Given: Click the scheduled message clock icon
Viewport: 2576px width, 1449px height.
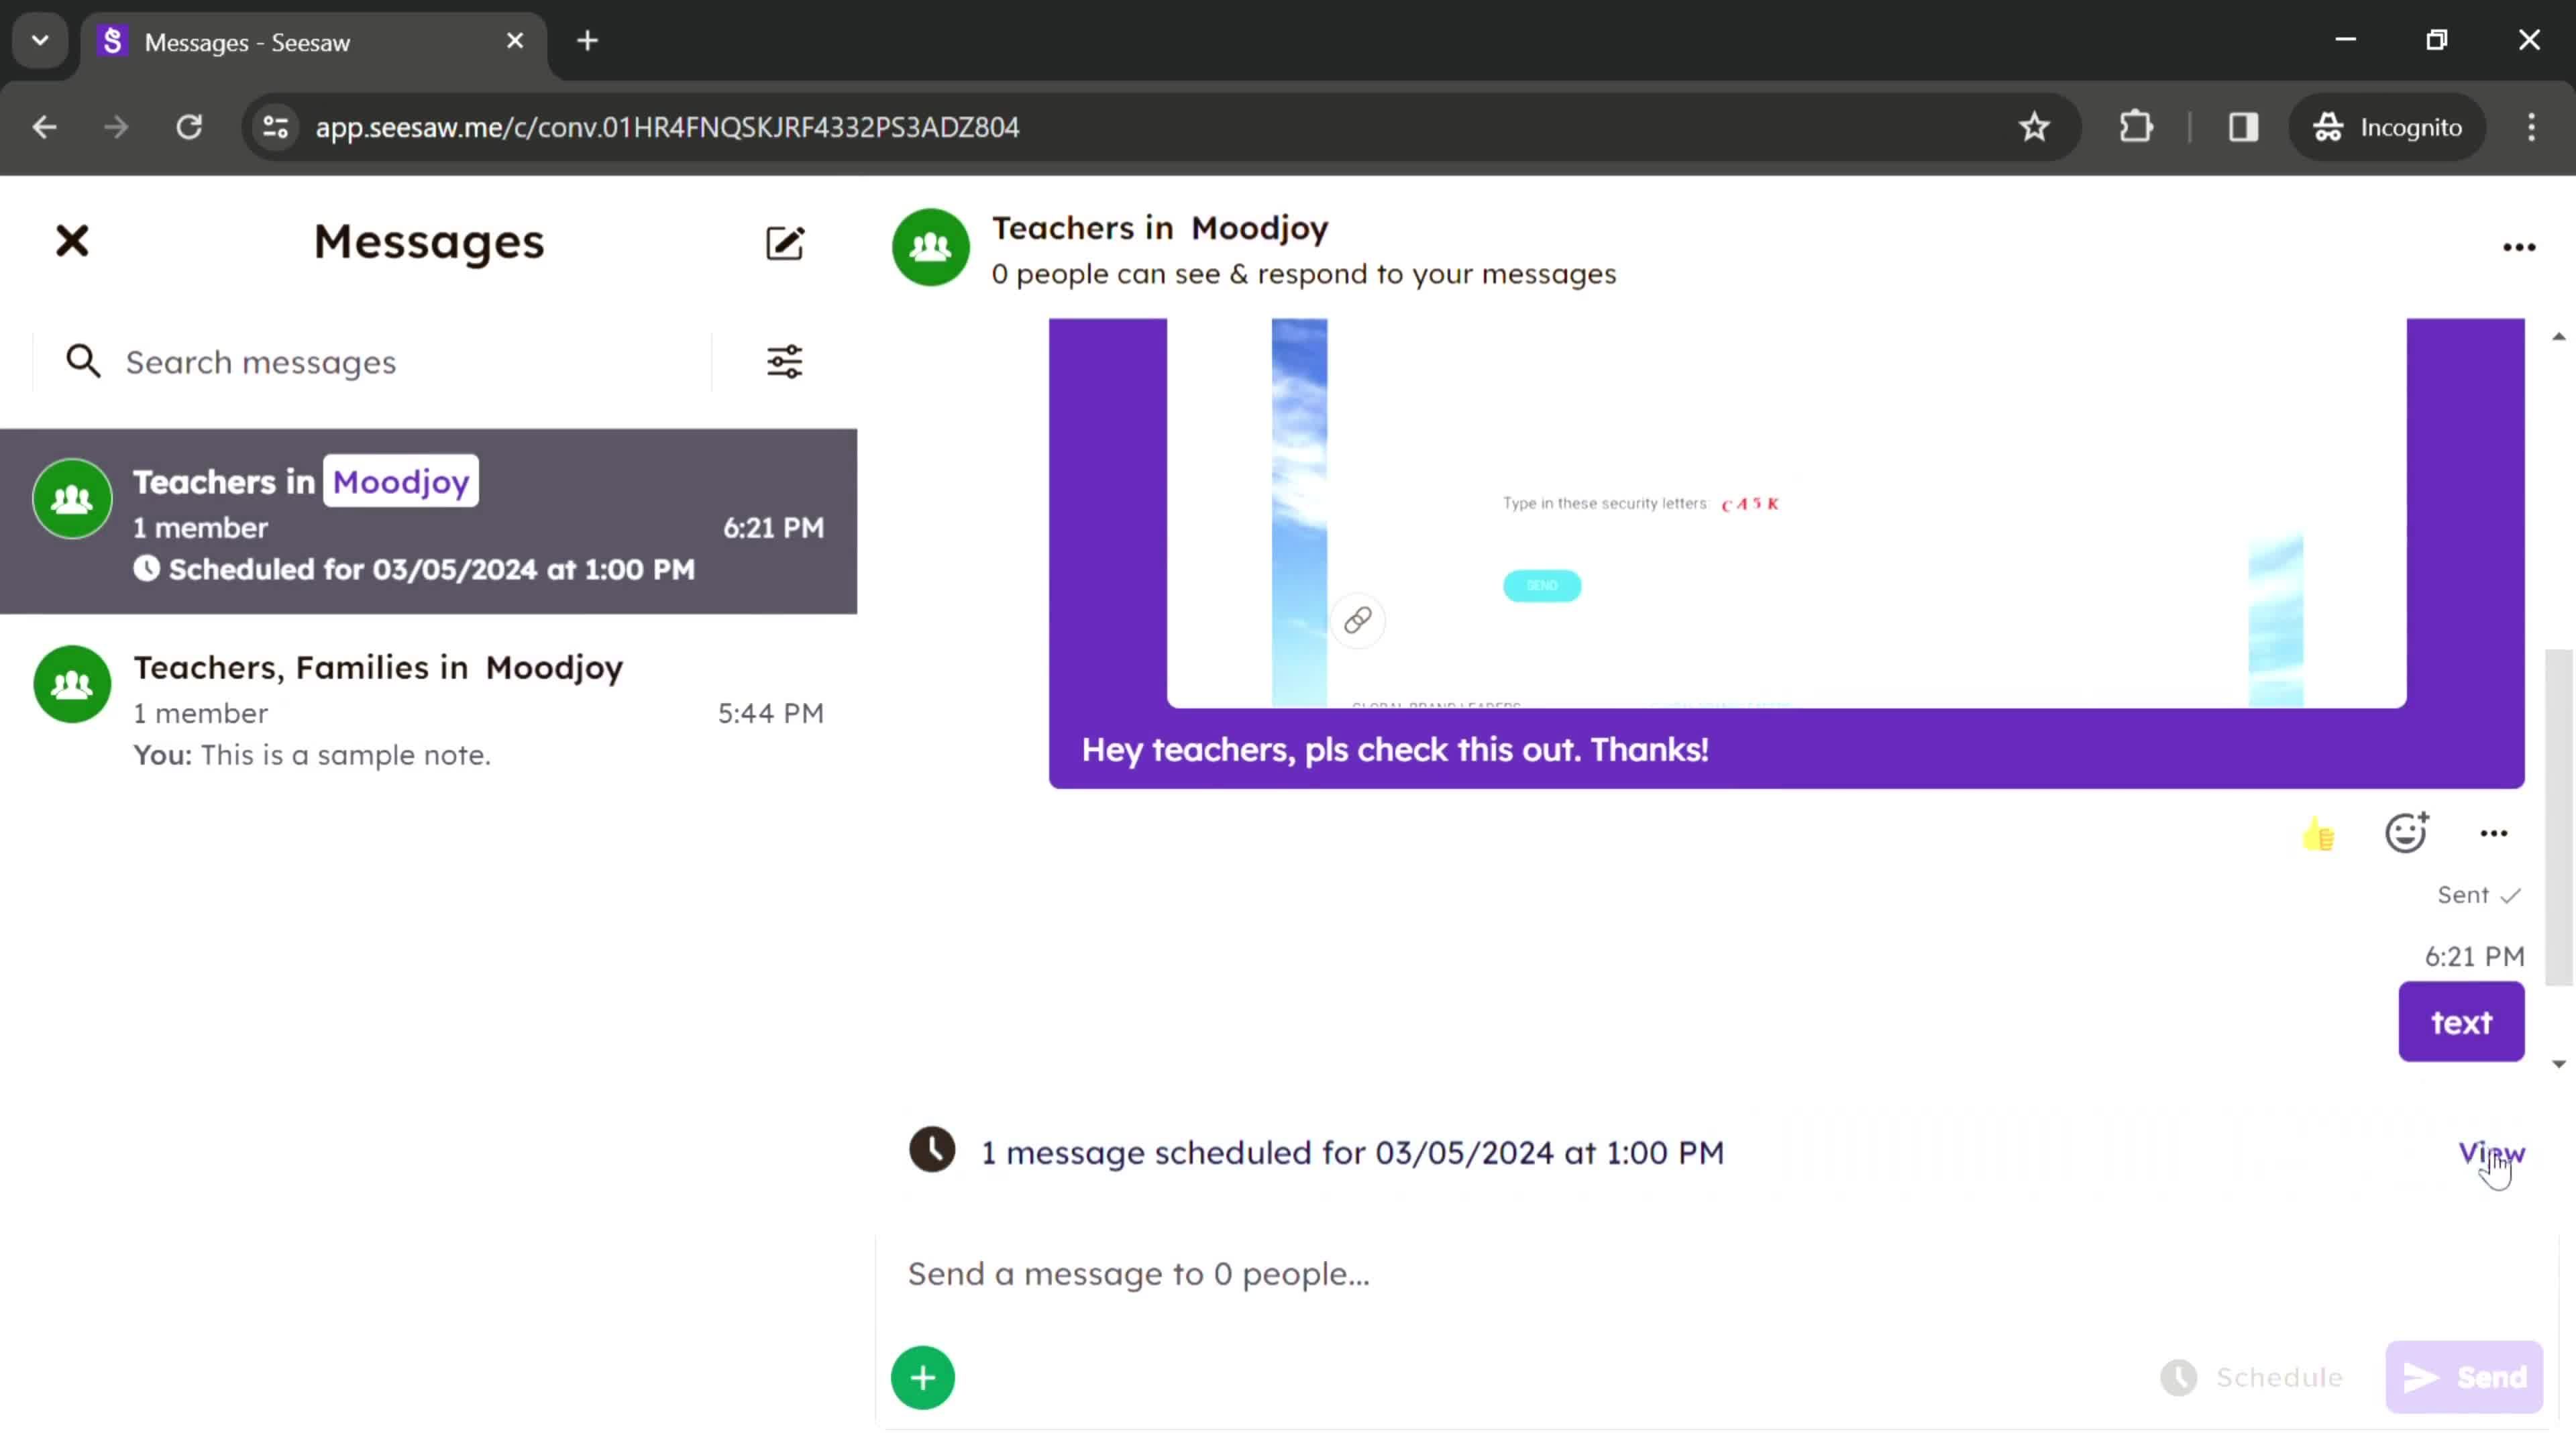Looking at the screenshot, I should point(932,1152).
